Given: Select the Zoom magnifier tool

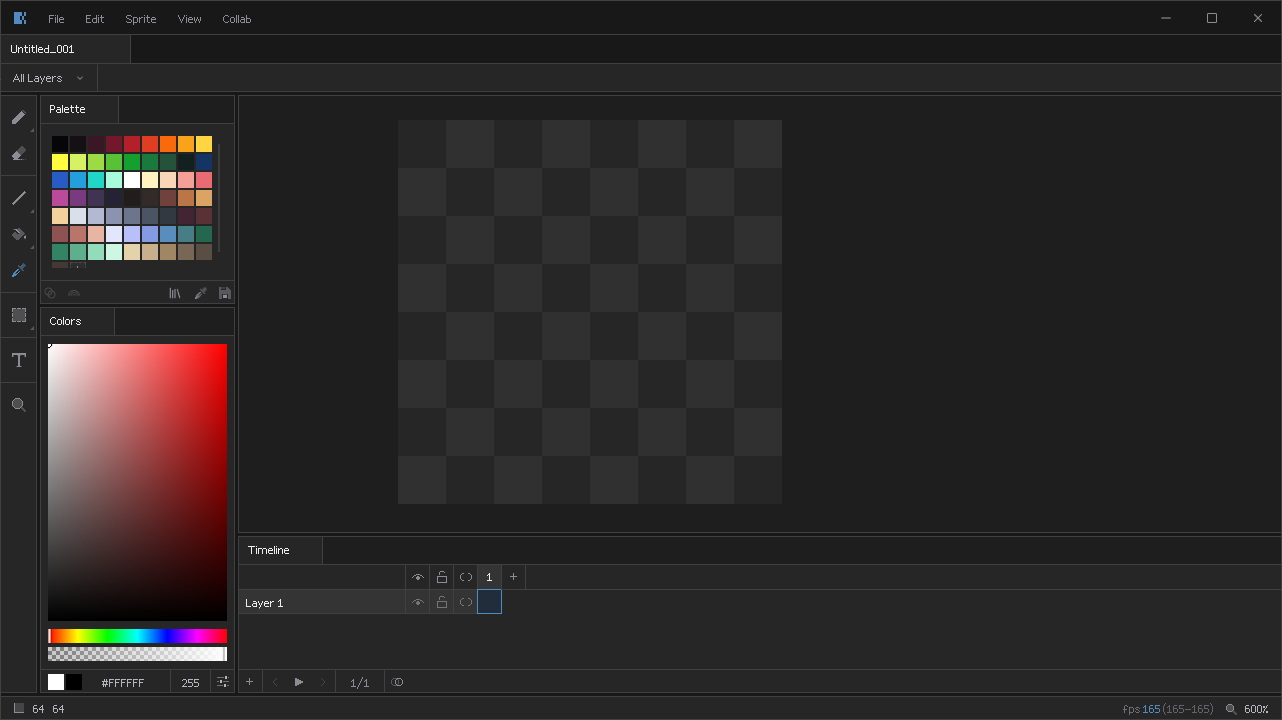Looking at the screenshot, I should pos(19,405).
